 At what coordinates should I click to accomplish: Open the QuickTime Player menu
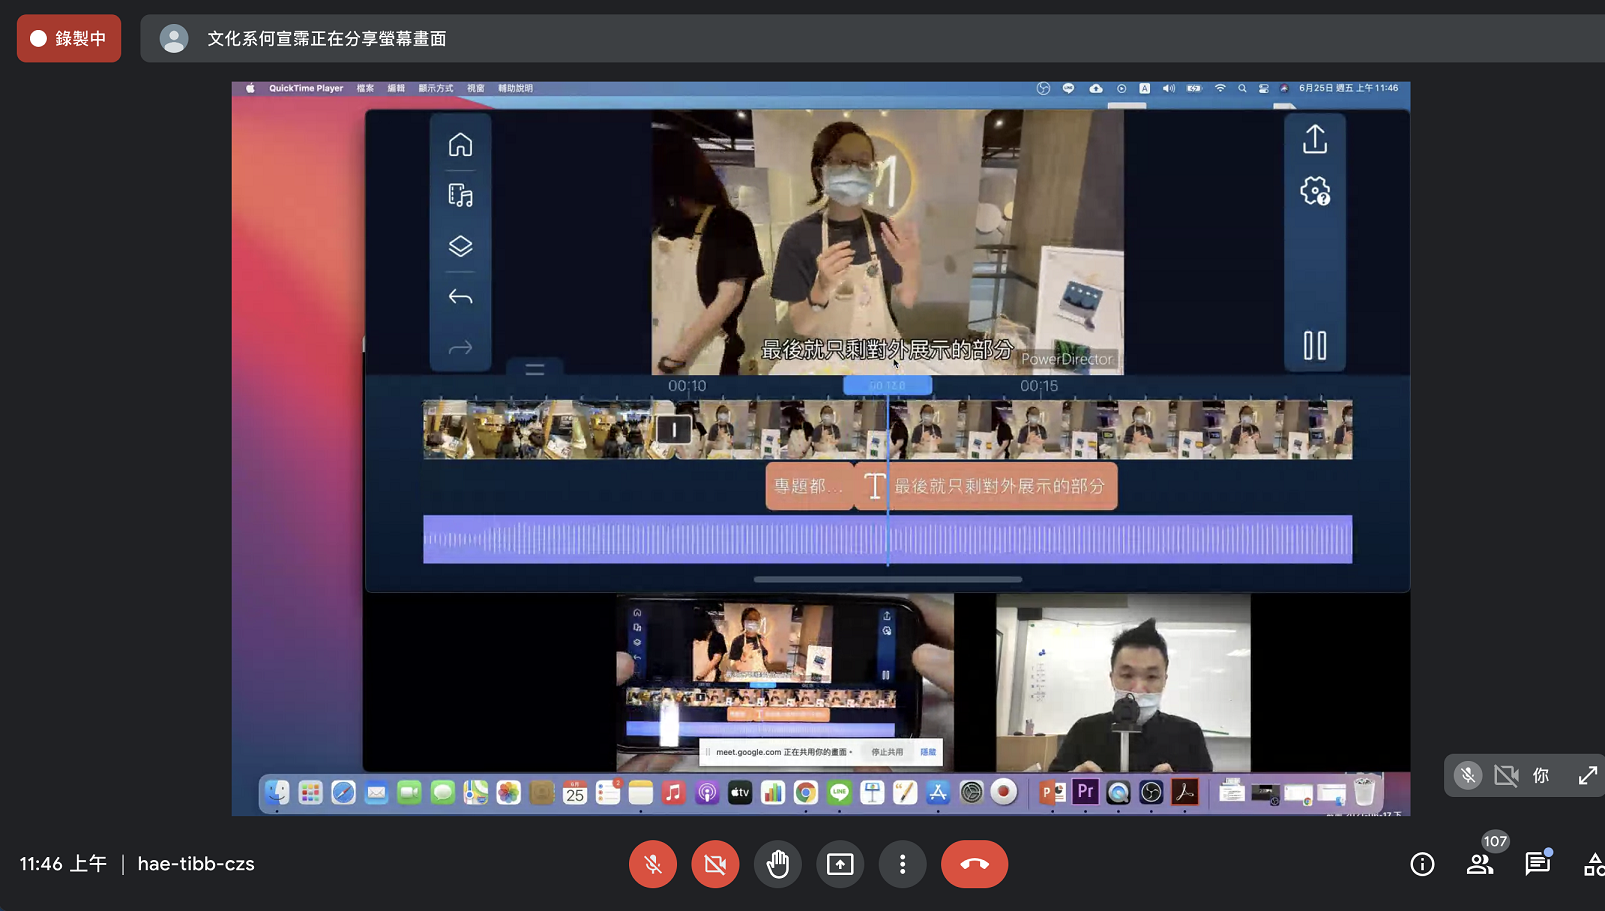point(305,88)
